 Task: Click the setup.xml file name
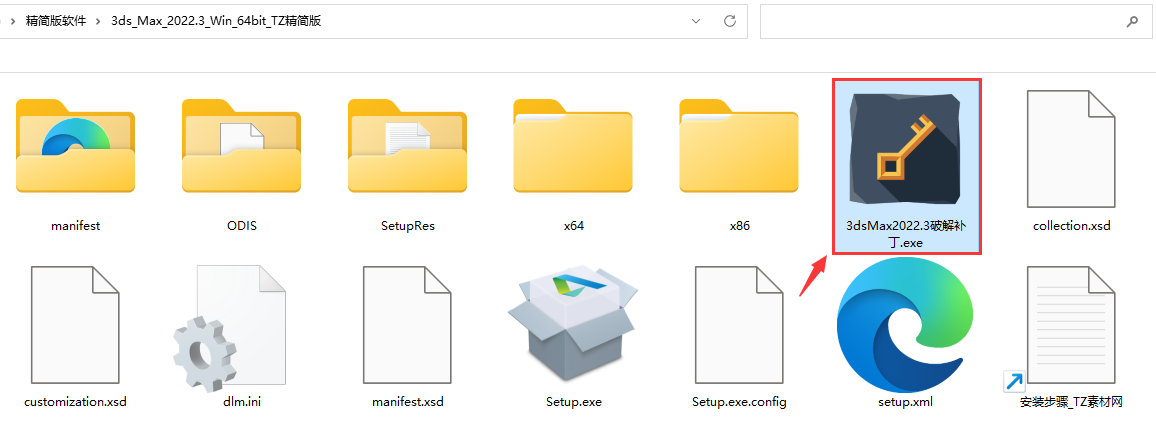pyautogui.click(x=906, y=402)
